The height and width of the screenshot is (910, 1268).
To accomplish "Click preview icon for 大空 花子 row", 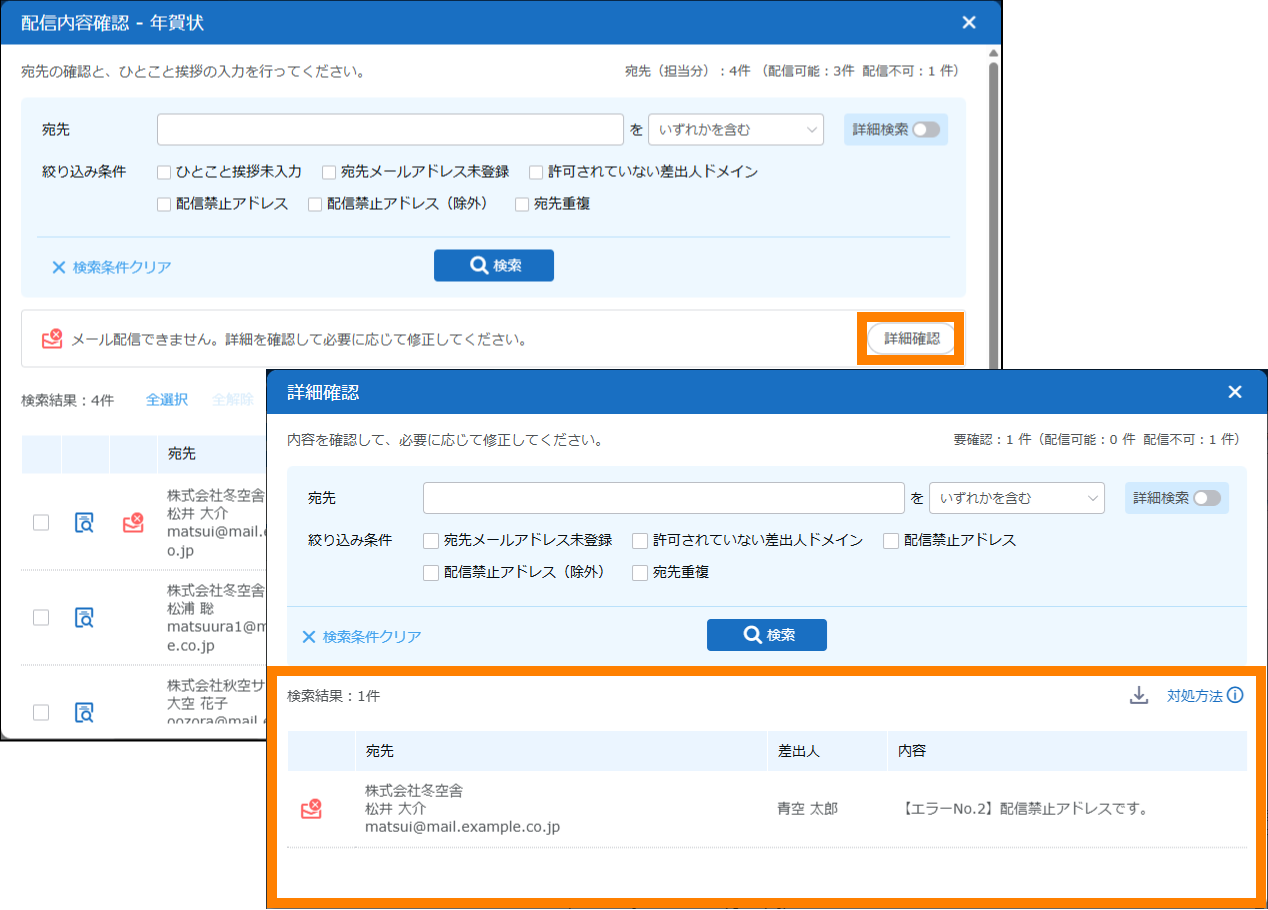I will pos(85,712).
